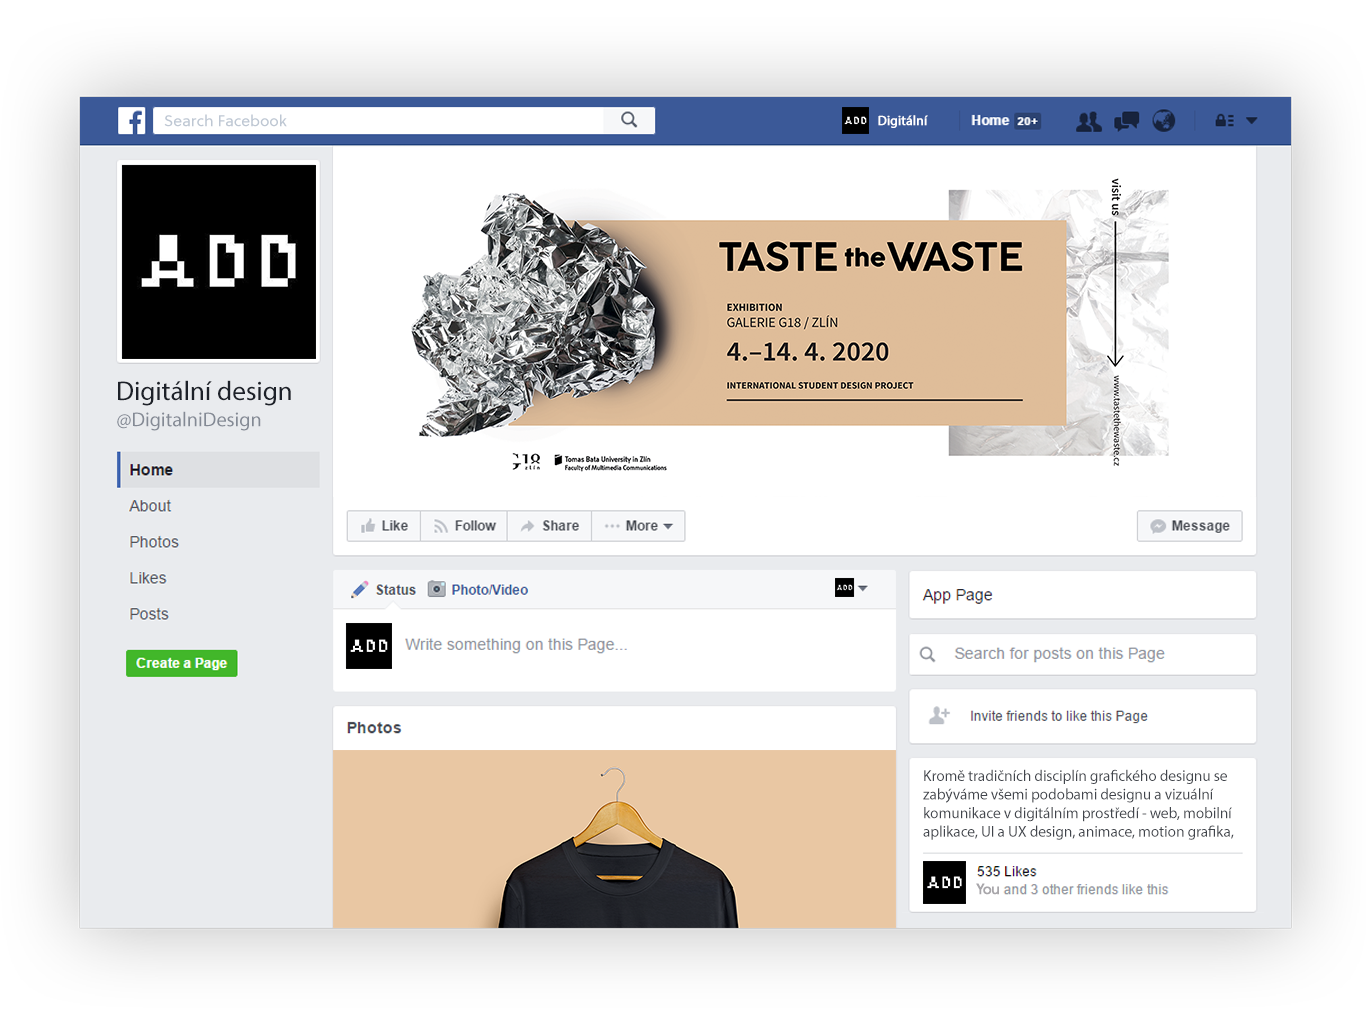Open friend requests icon

1088,121
